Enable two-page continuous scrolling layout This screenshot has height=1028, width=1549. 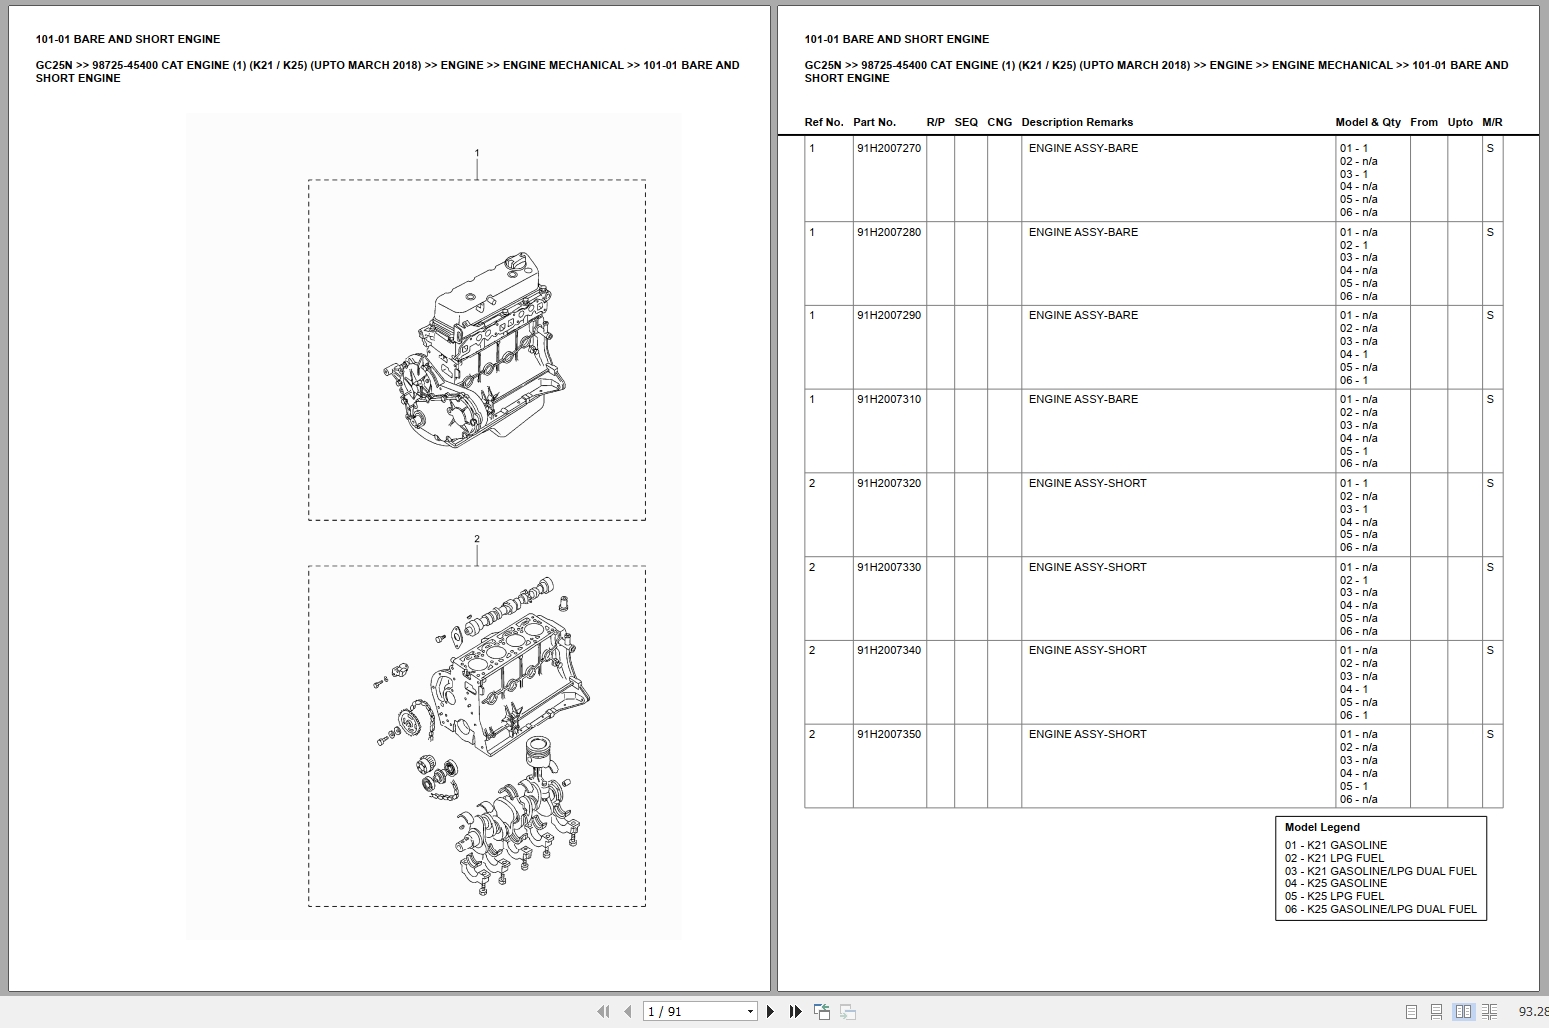1490,1012
